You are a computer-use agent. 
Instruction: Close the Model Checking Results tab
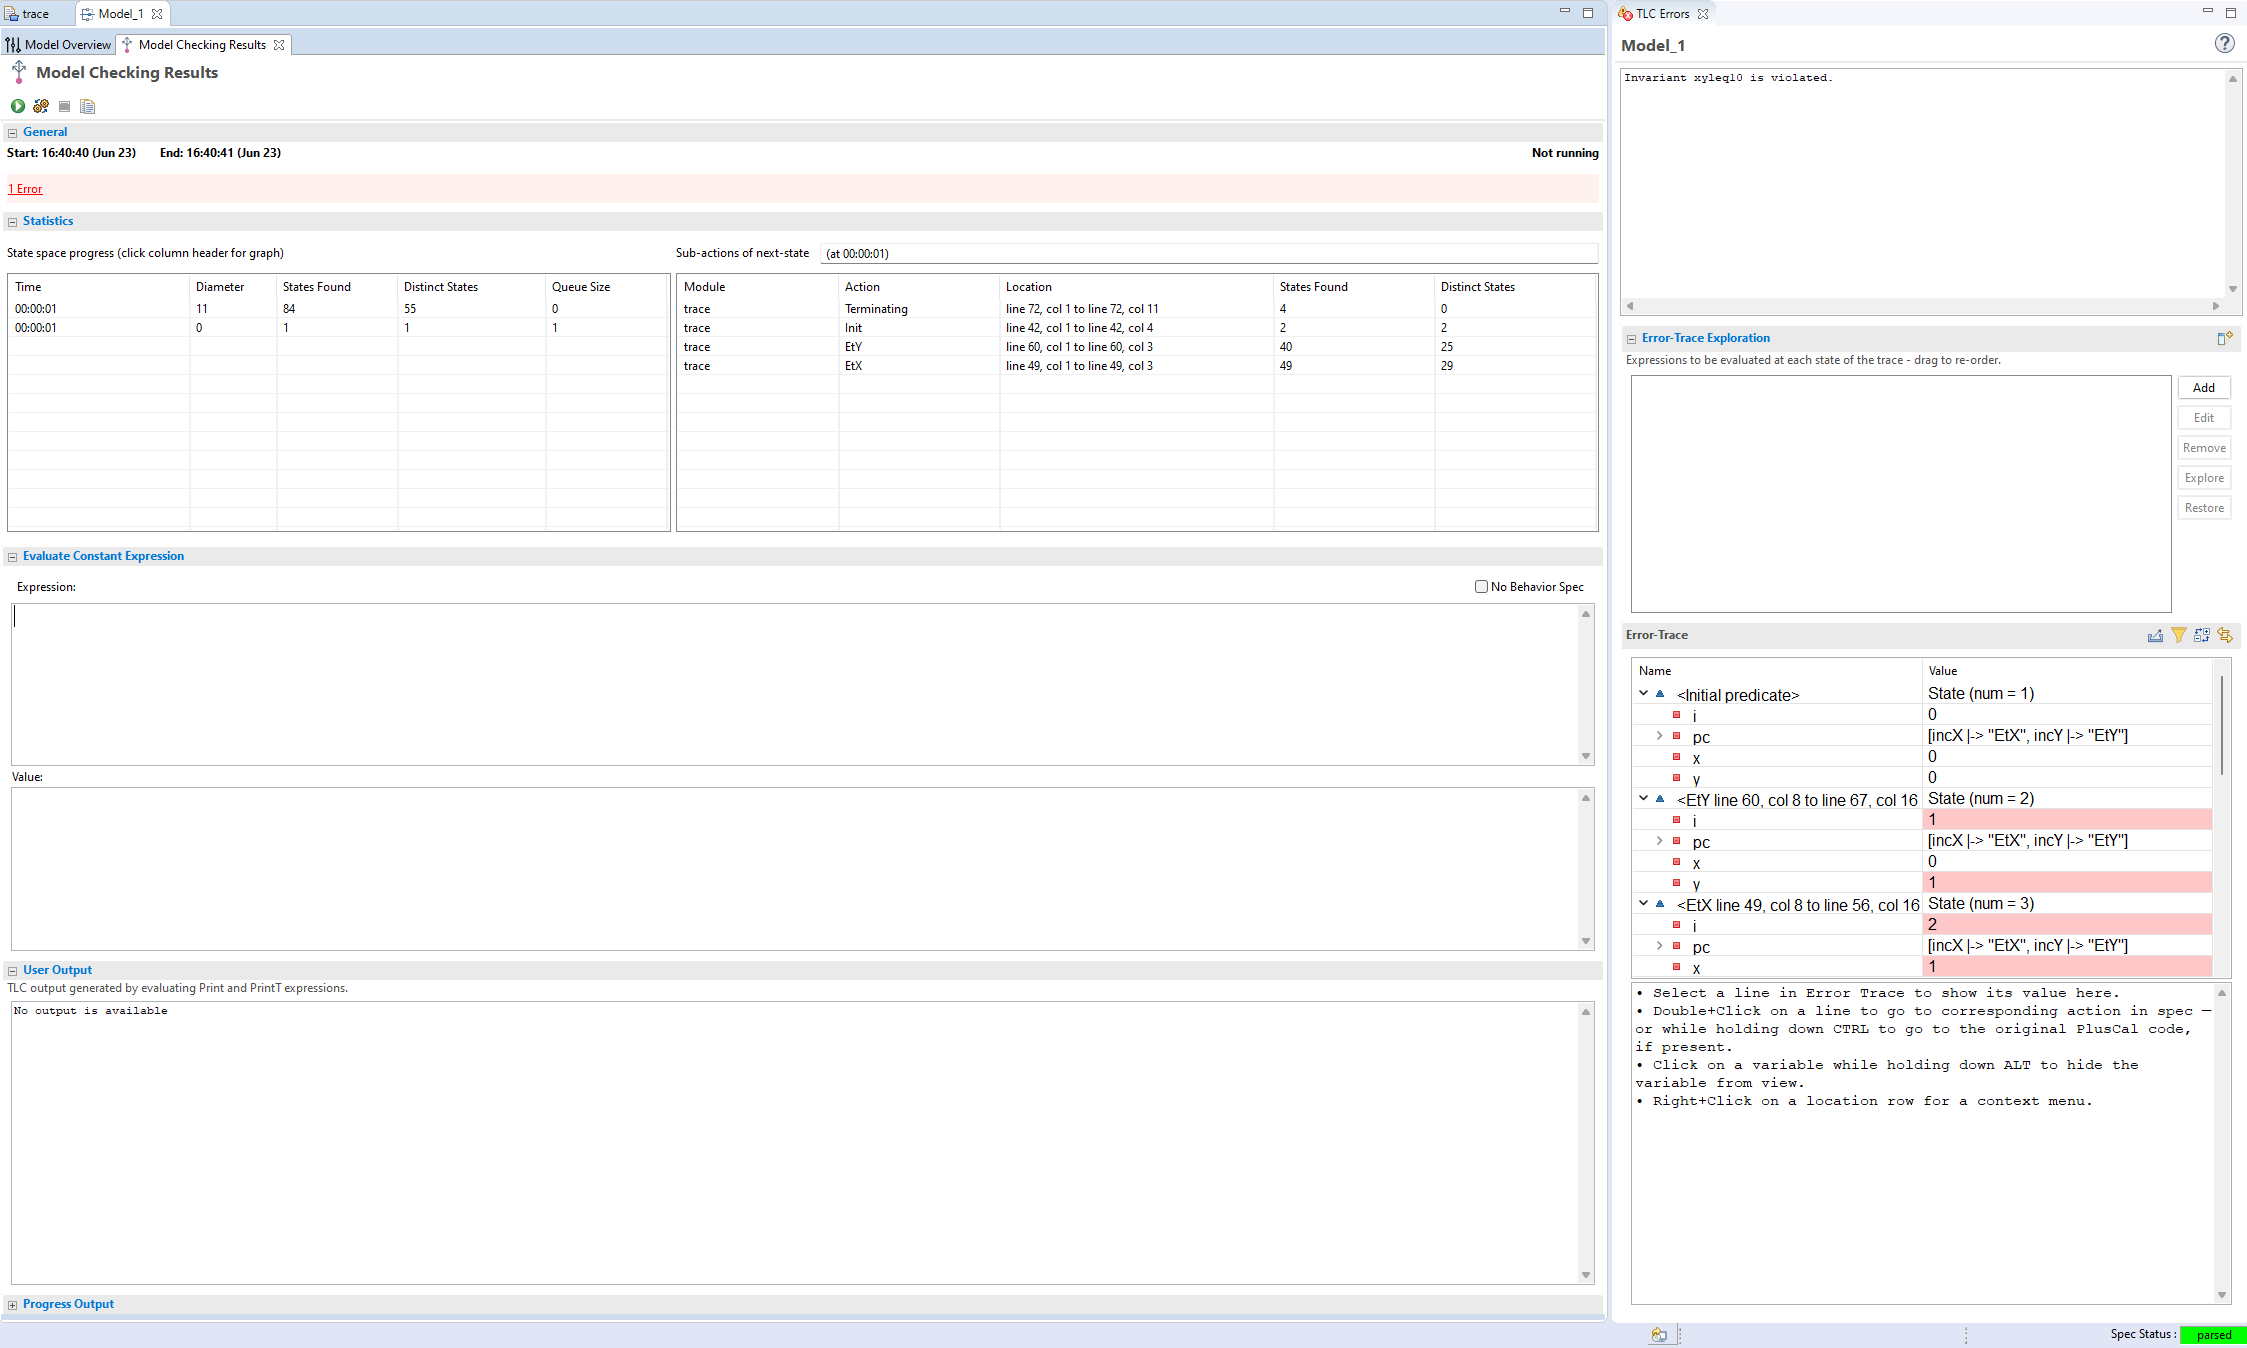tap(279, 45)
